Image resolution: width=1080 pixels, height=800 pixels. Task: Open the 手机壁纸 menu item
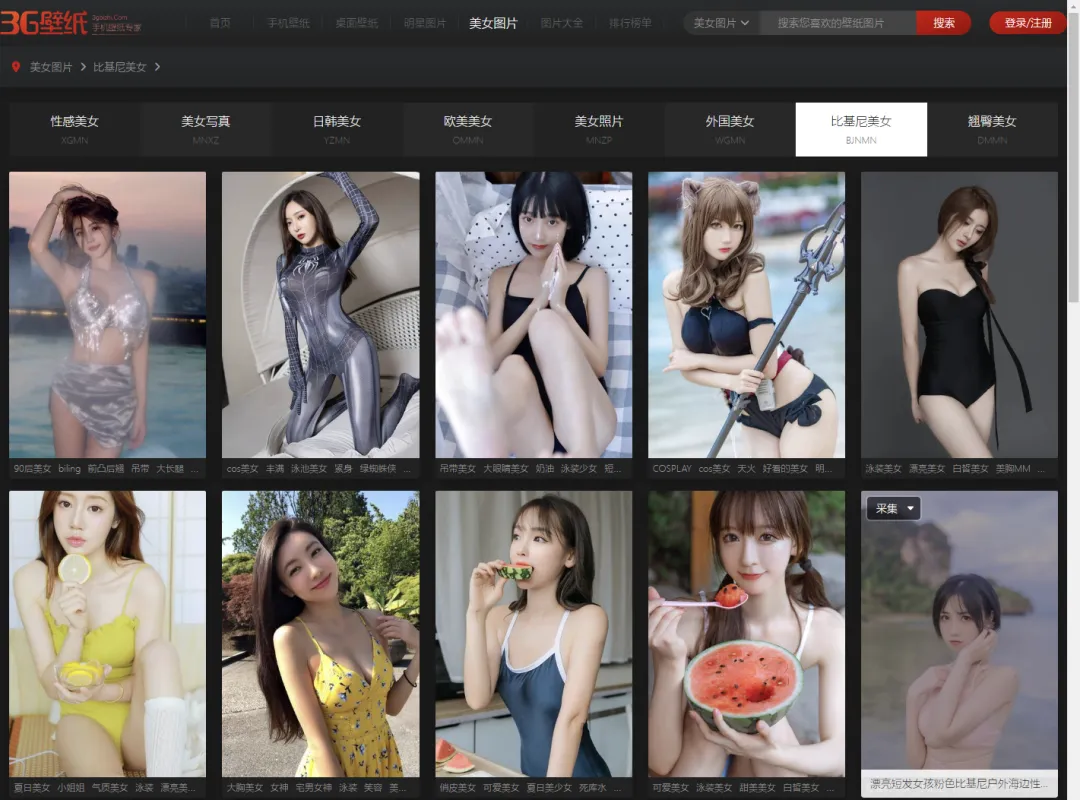click(288, 23)
